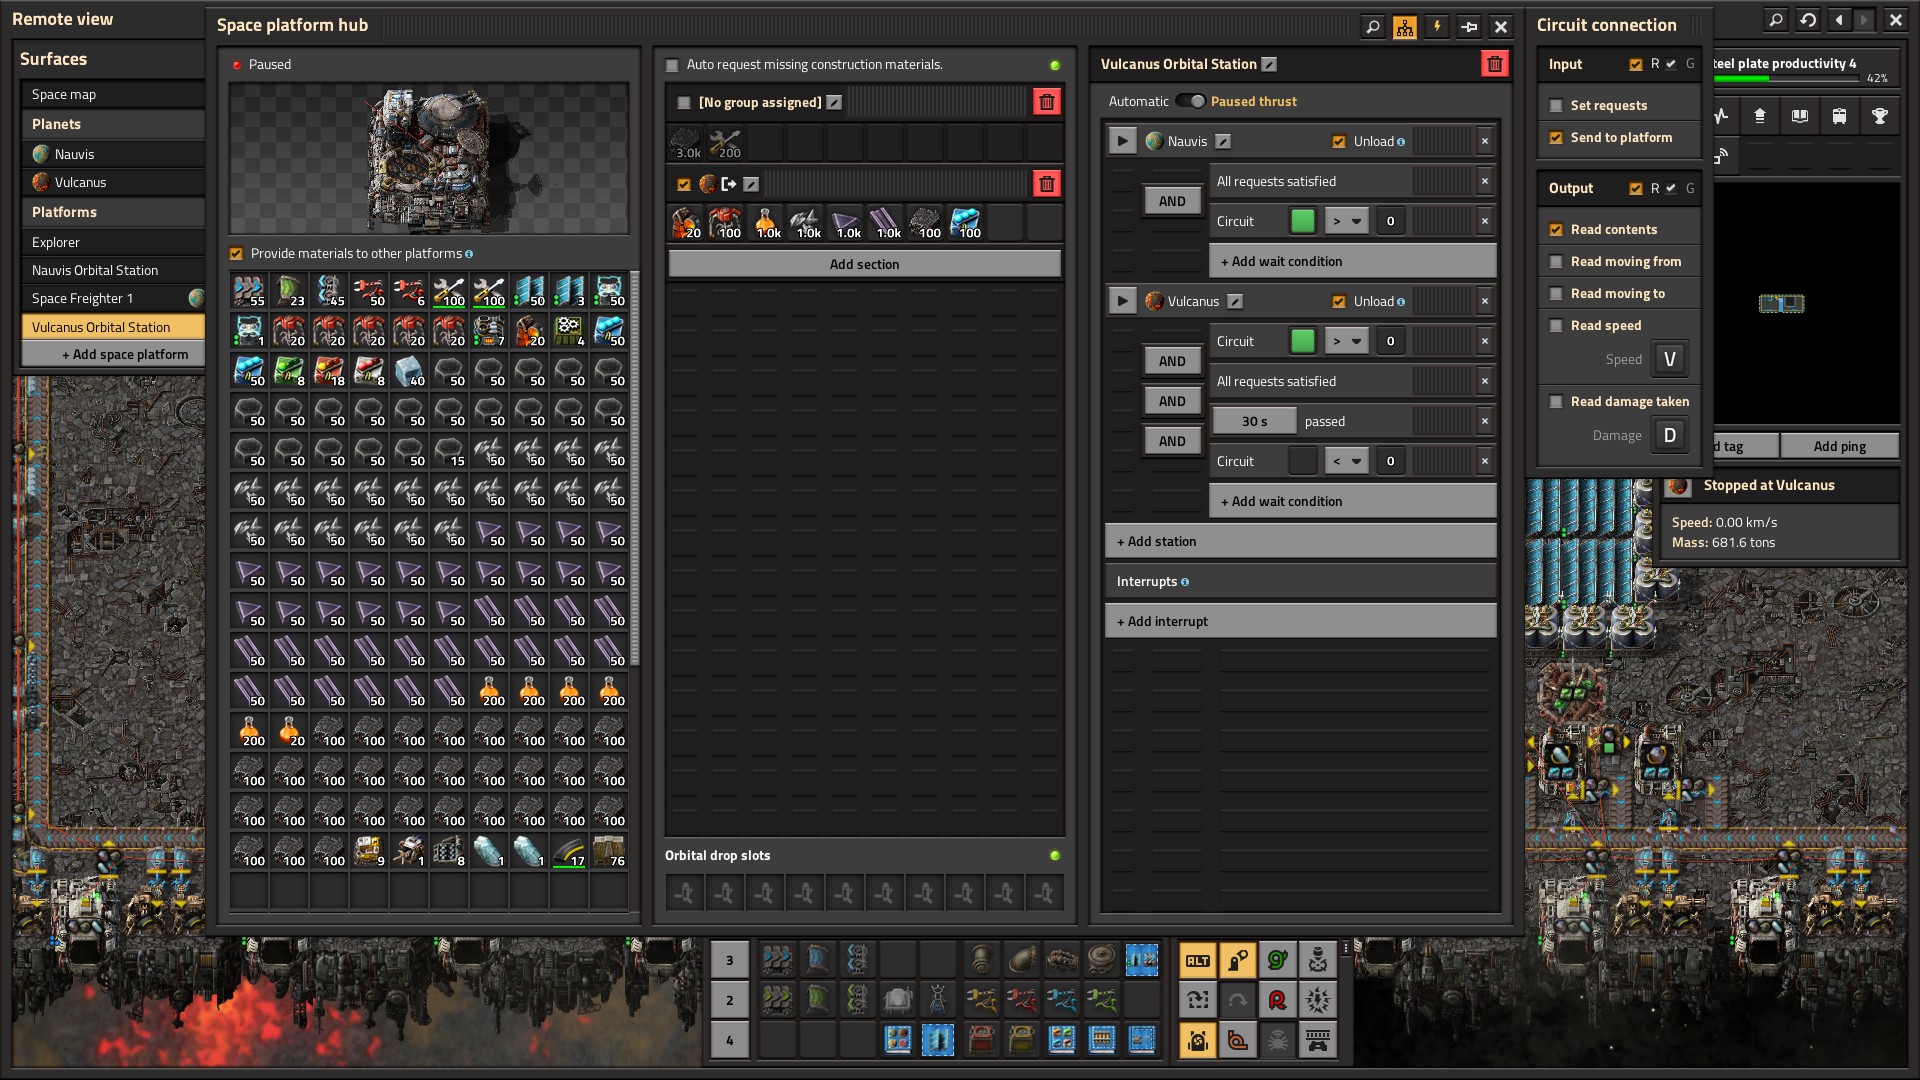
Task: Toggle Provide materials to other platforms checkbox
Action: click(x=236, y=254)
